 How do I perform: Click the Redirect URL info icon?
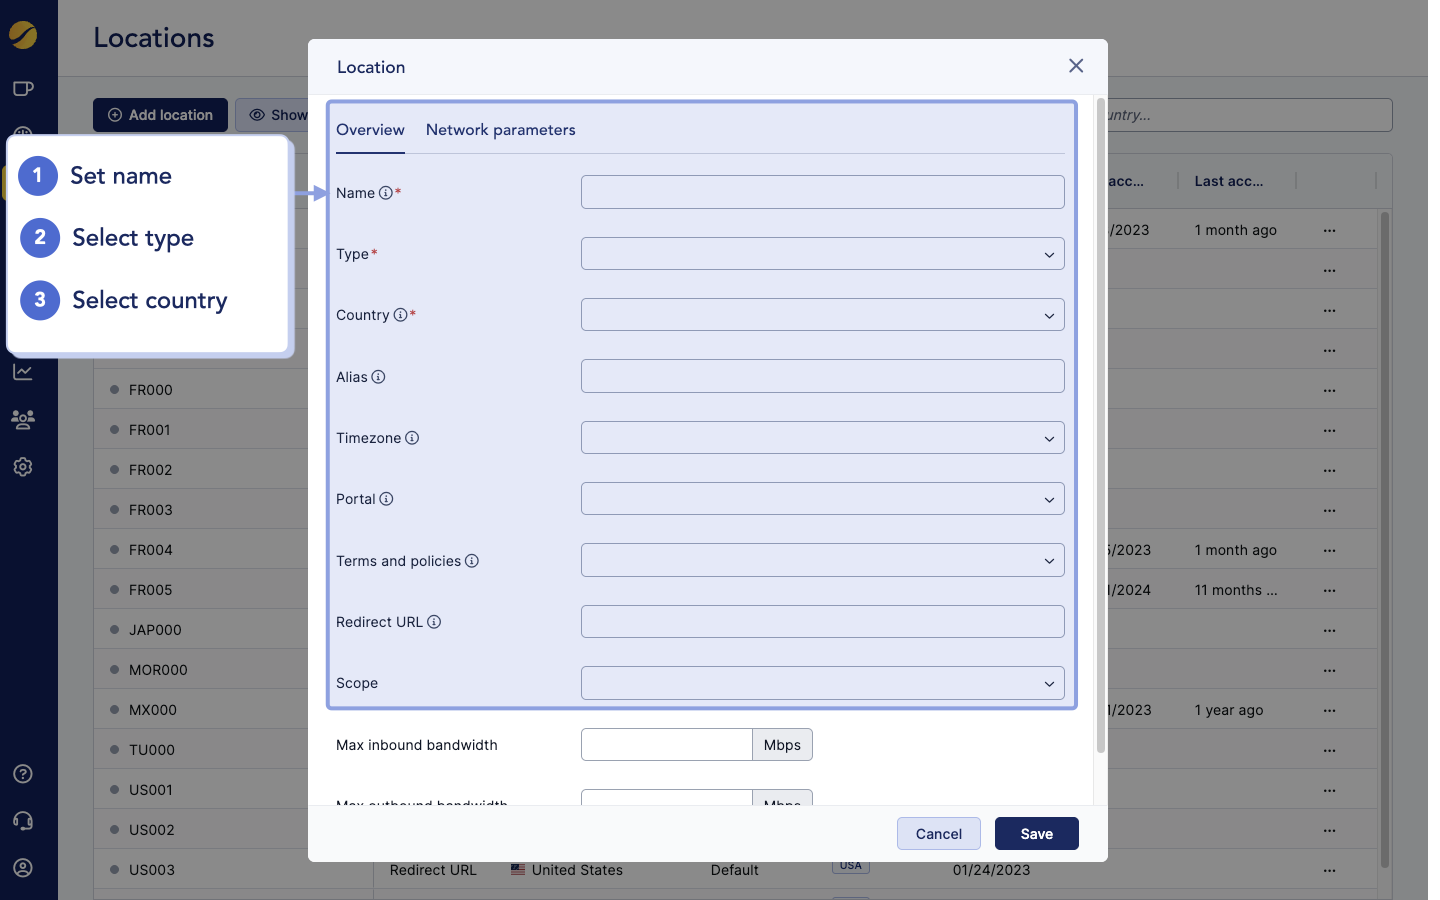click(434, 621)
